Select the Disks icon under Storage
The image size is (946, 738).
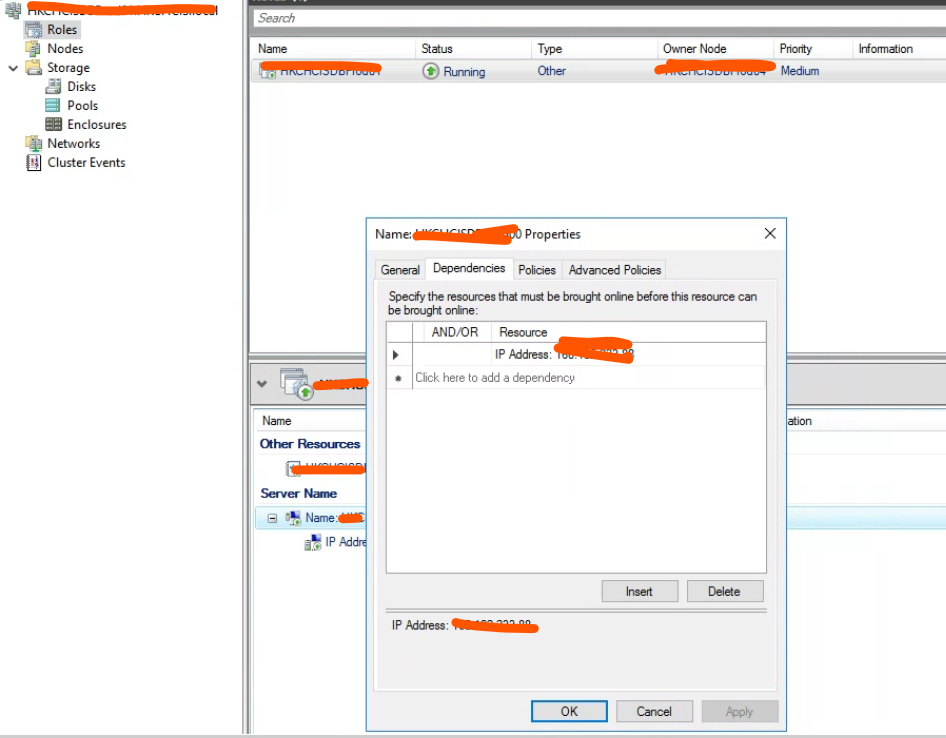(x=53, y=86)
